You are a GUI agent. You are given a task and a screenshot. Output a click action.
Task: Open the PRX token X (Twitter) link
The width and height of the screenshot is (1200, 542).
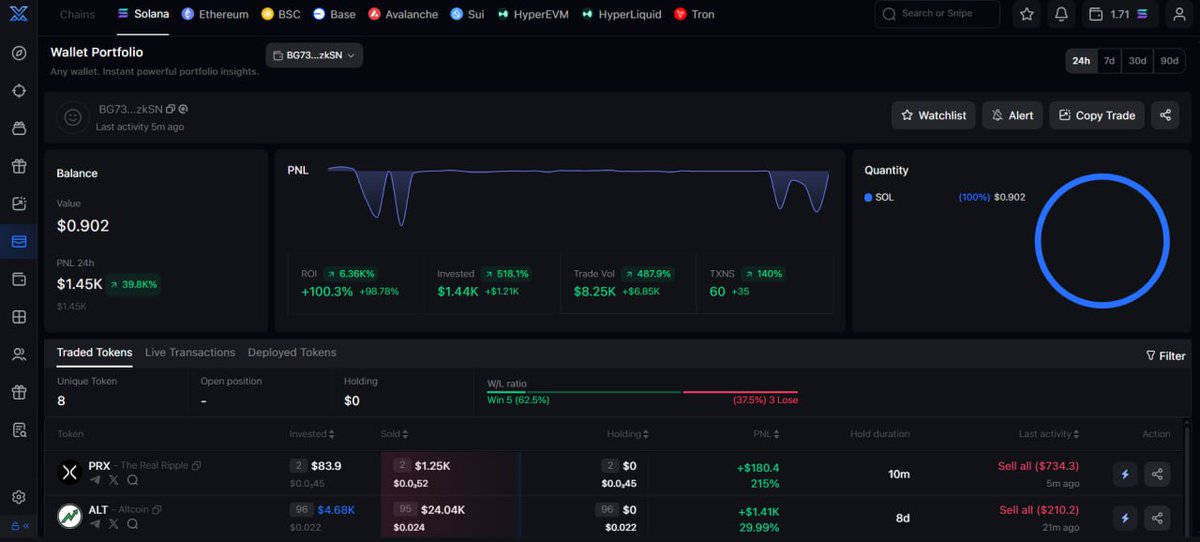click(x=114, y=480)
